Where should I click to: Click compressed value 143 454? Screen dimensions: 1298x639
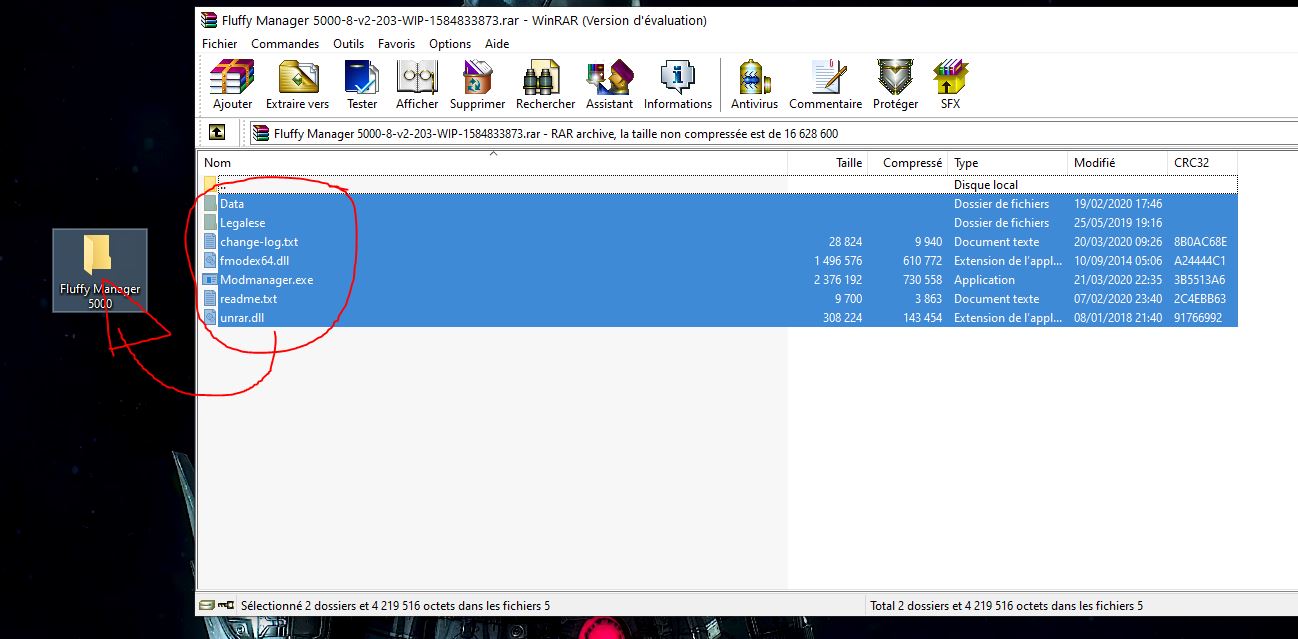point(922,318)
